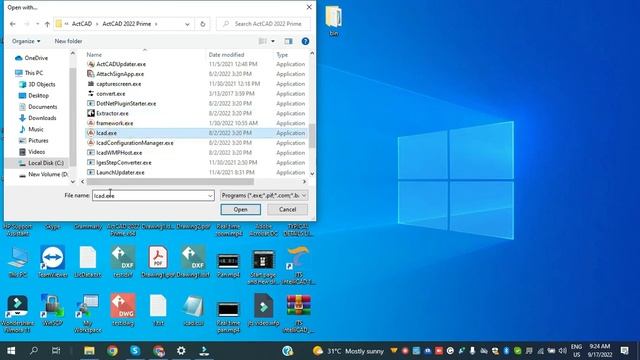The image size is (640, 360).
Task: Click the Cancel button
Action: click(287, 209)
